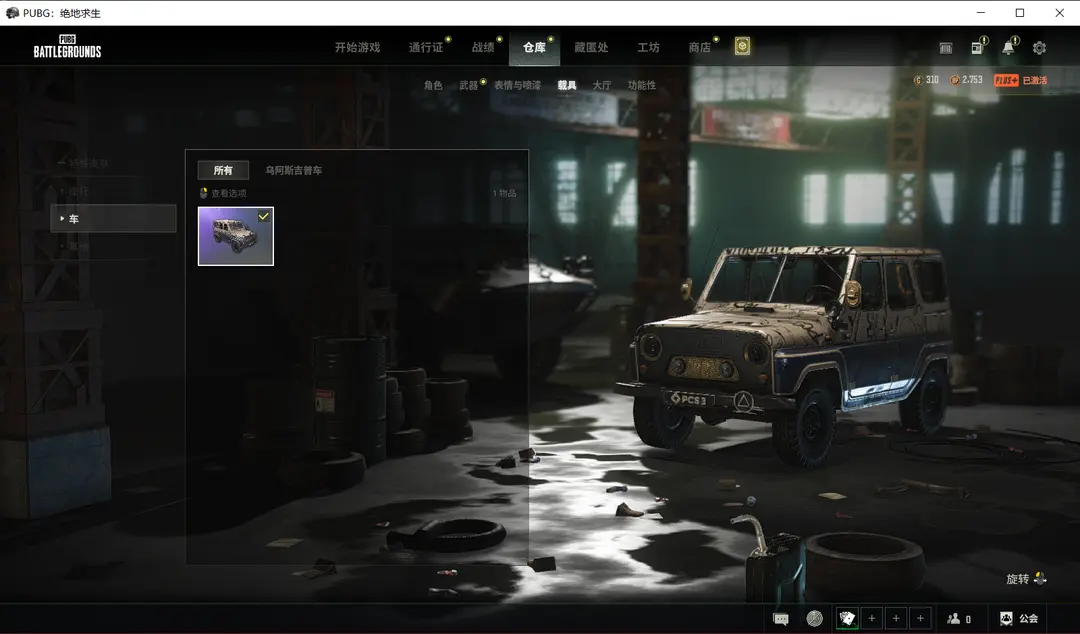Viewport: 1080px width, 634px height.
Task: Click the first empty plus team slot
Action: point(872,619)
